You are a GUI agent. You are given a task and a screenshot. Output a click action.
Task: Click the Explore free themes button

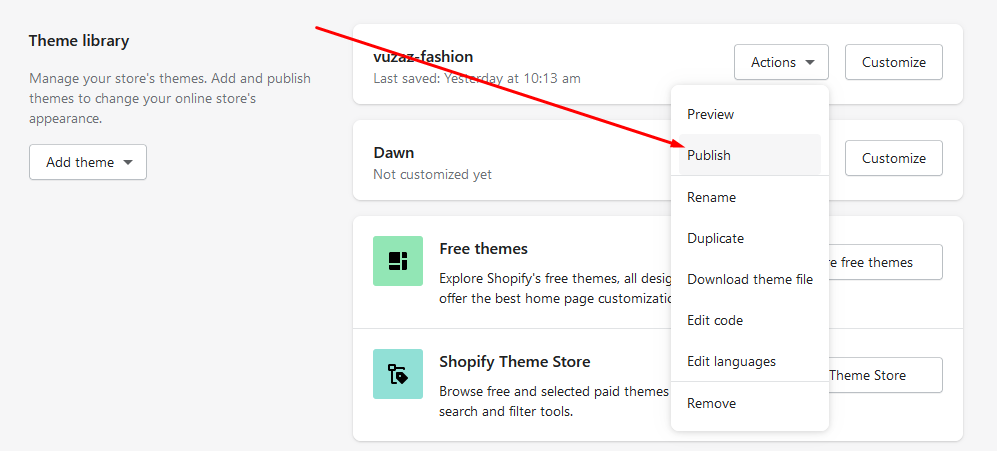pyautogui.click(x=885, y=262)
